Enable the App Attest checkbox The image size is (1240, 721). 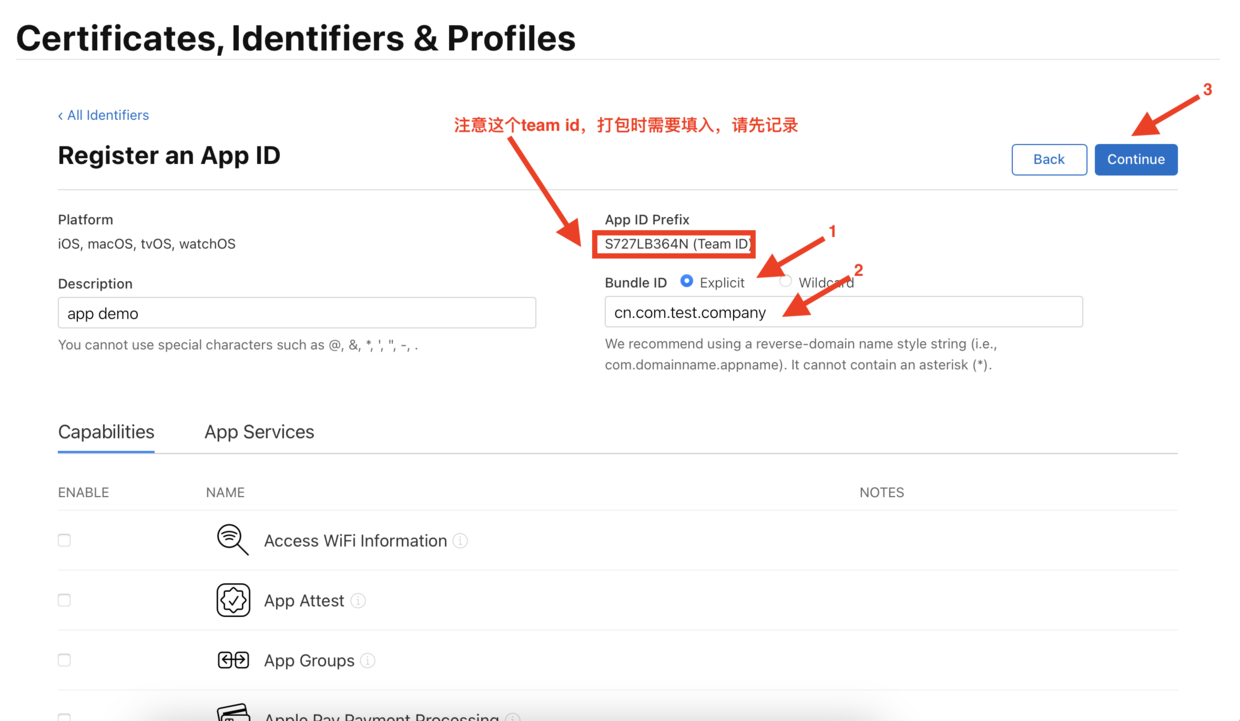64,600
